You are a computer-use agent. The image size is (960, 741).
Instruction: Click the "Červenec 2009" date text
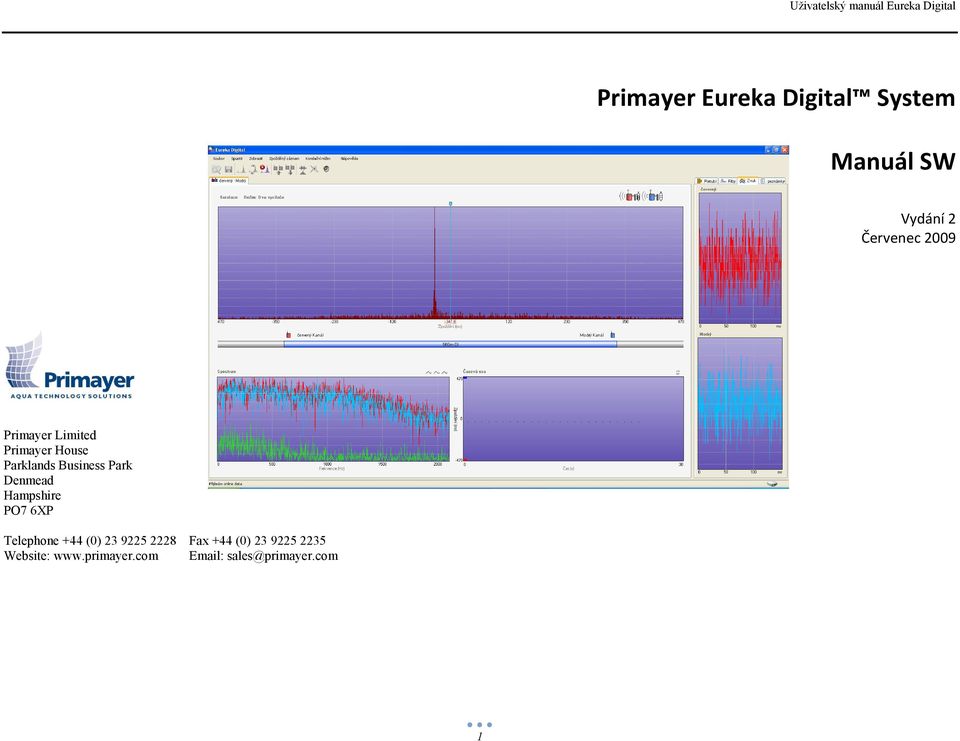point(908,238)
